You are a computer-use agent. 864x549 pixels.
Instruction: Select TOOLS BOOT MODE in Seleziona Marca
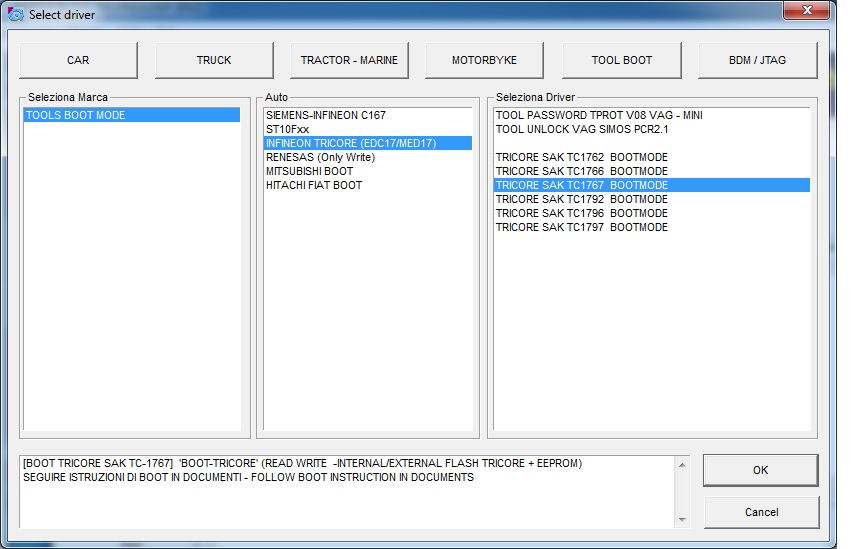[x=132, y=115]
